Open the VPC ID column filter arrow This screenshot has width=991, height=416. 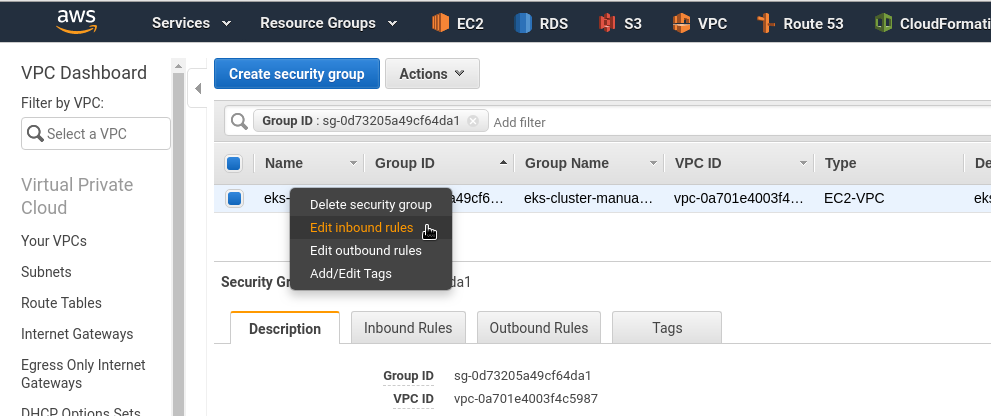coord(803,163)
